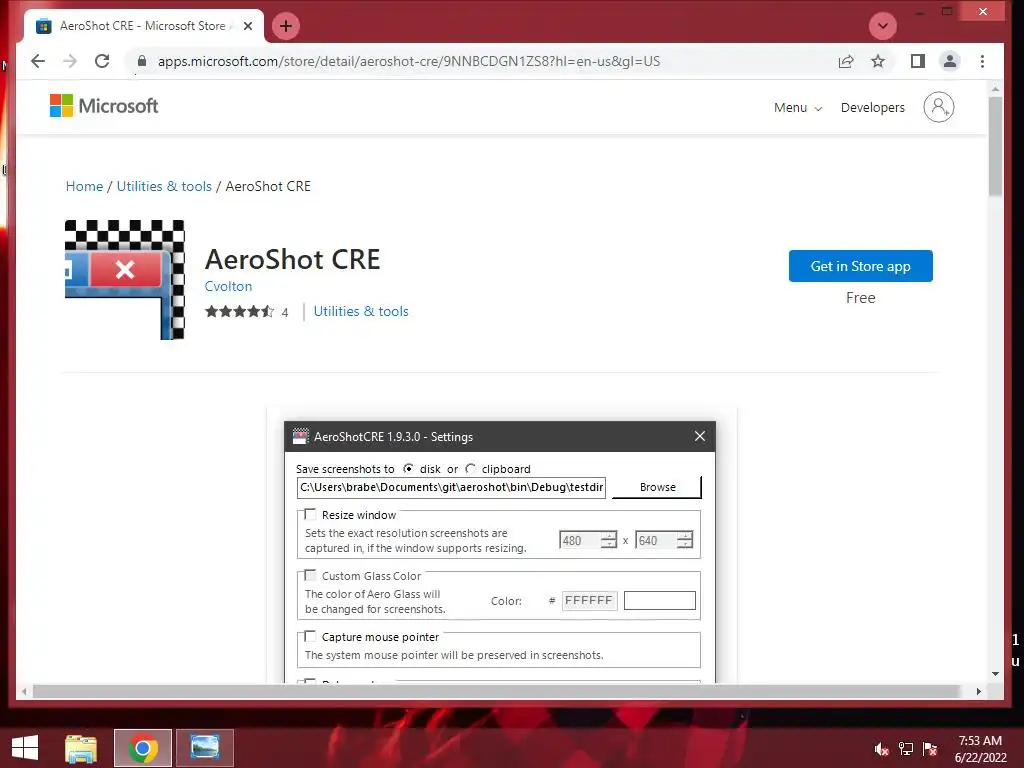Go back to the previous page
This screenshot has height=768, width=1024.
tap(38, 61)
